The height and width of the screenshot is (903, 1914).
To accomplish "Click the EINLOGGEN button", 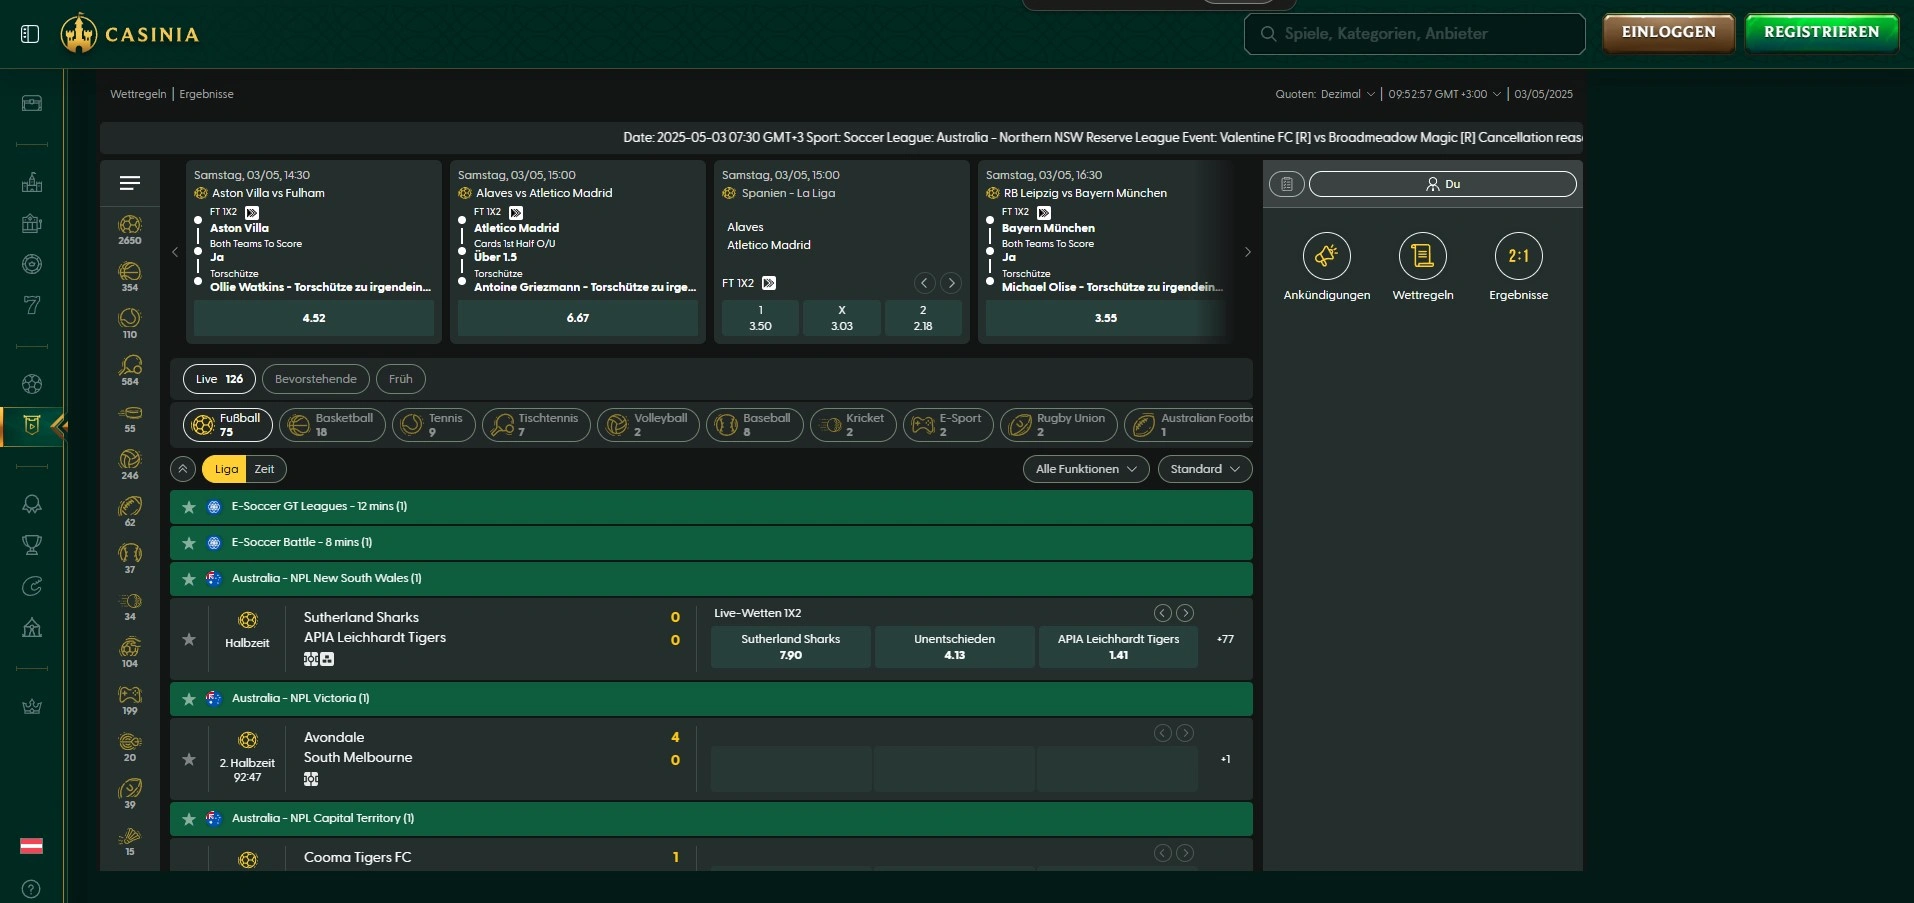I will click(1668, 32).
